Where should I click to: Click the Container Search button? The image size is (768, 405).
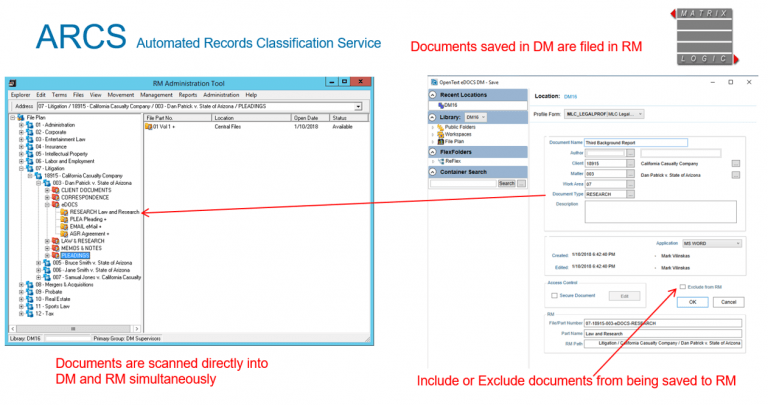click(506, 184)
